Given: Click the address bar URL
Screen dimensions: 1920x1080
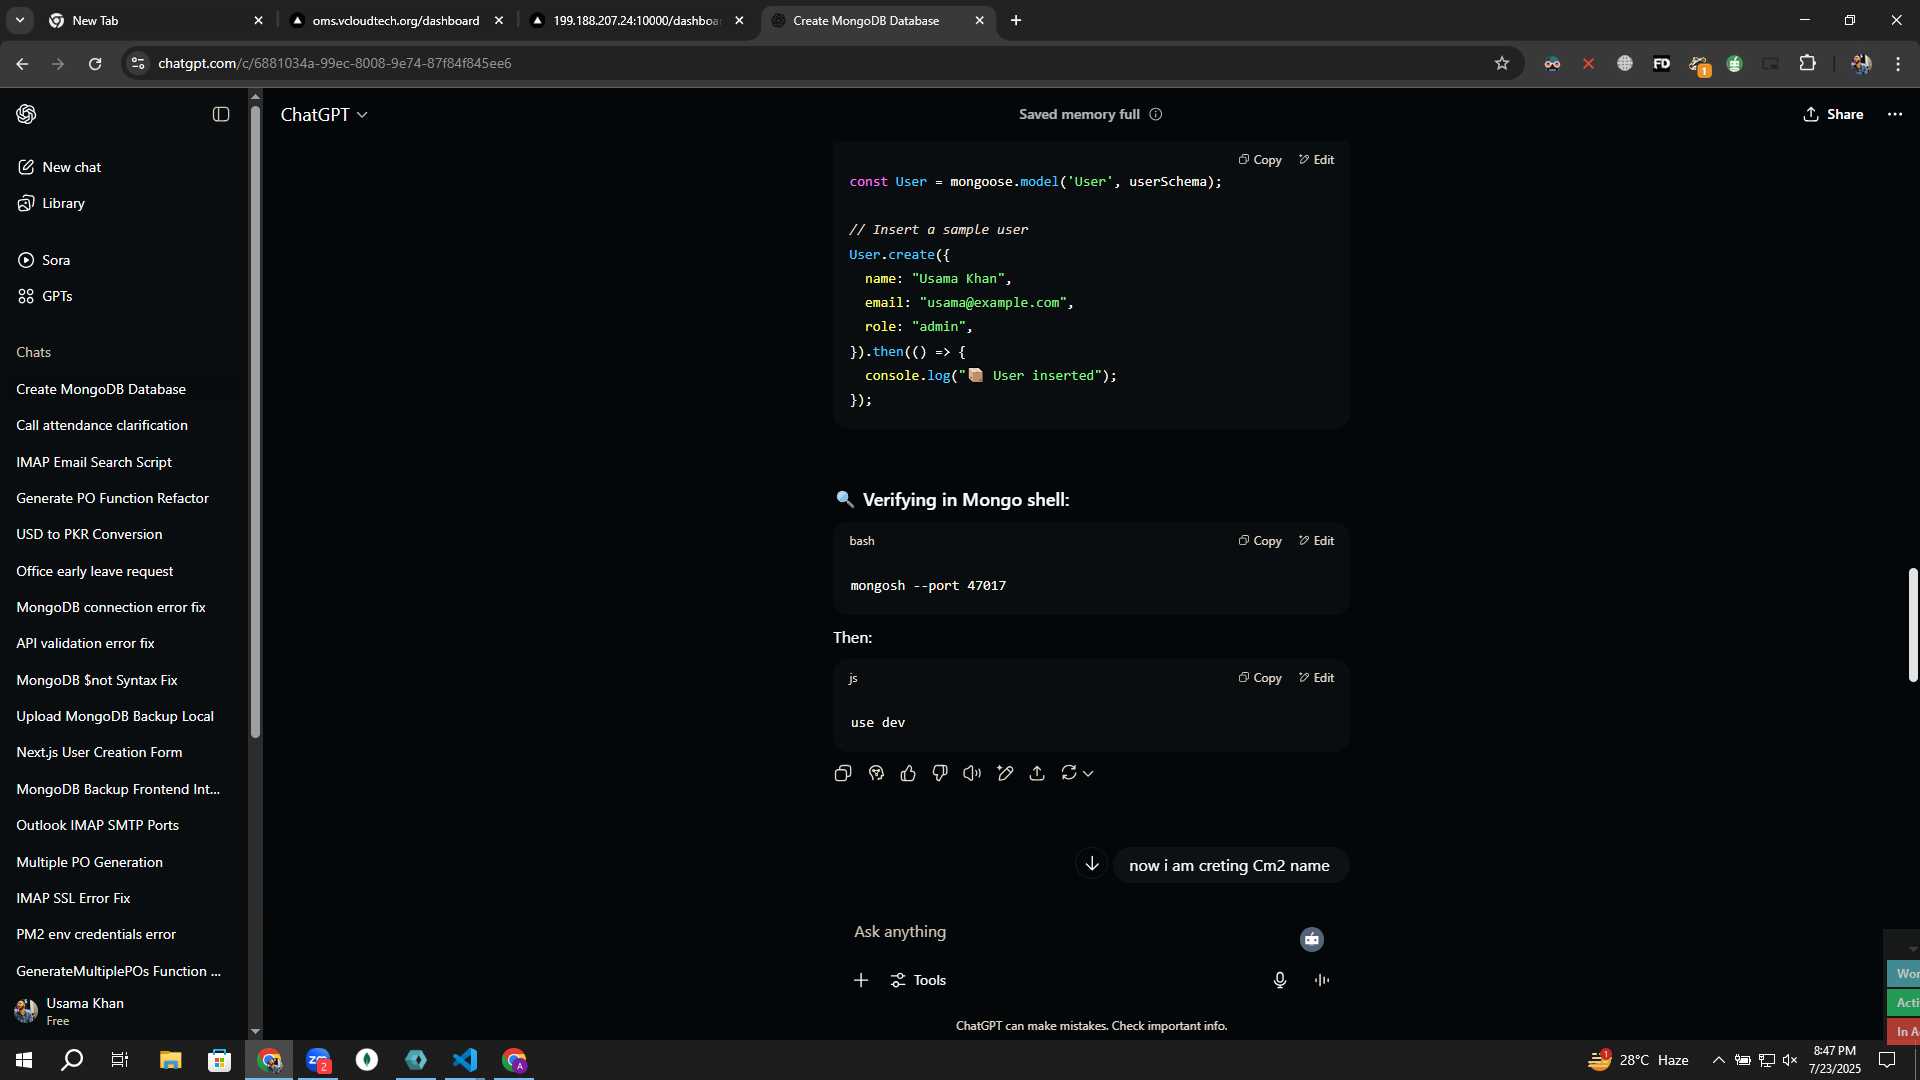Looking at the screenshot, I should pos(334,63).
